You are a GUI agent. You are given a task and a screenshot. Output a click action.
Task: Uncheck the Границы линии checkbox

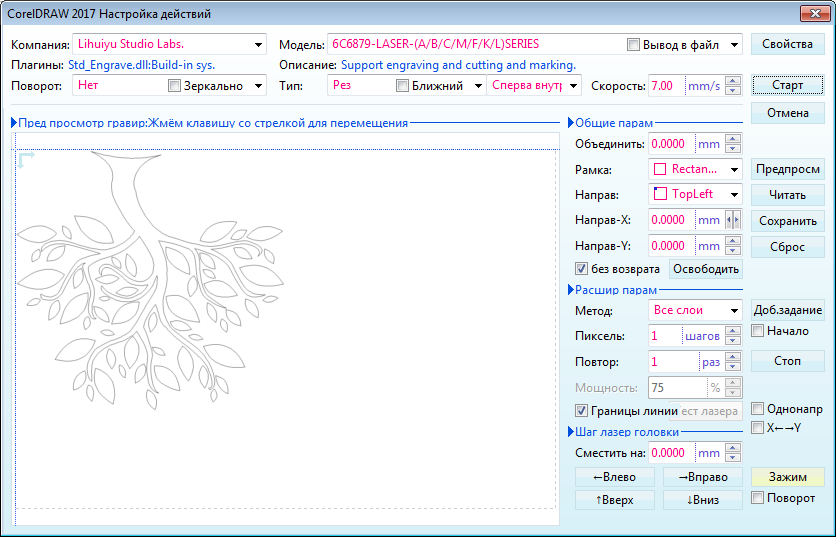[x=581, y=411]
